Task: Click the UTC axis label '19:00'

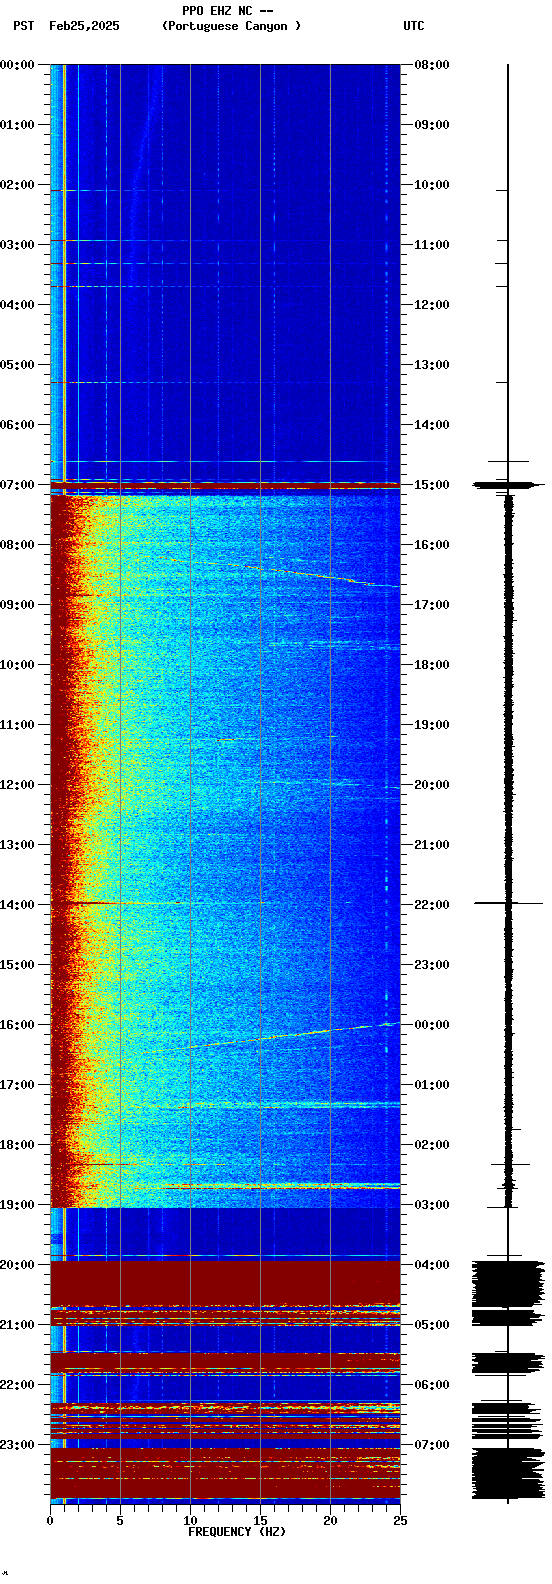Action: [432, 725]
